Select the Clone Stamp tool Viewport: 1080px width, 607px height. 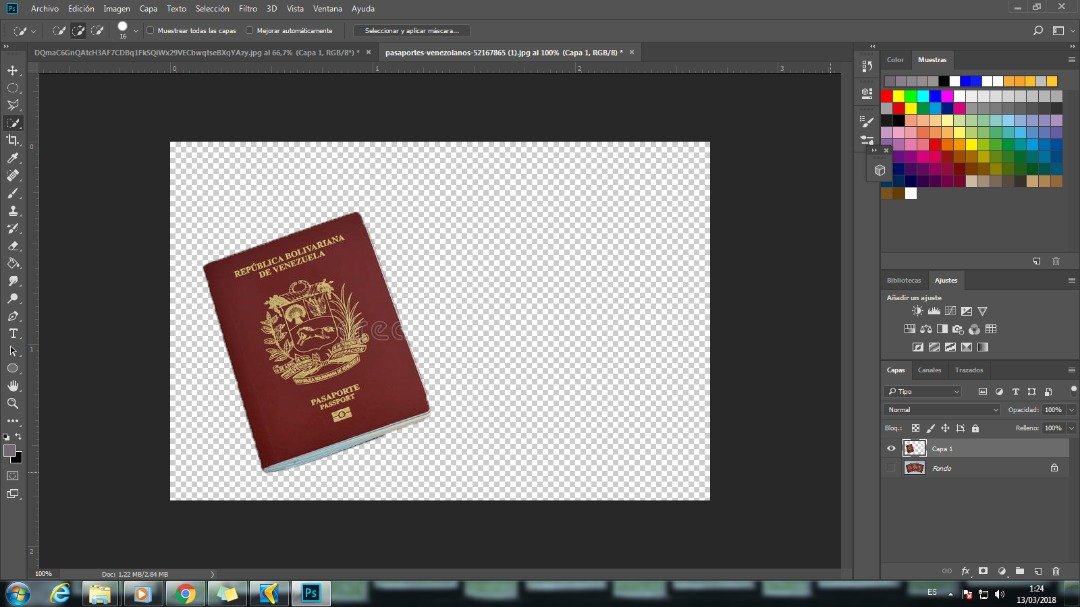(x=13, y=211)
